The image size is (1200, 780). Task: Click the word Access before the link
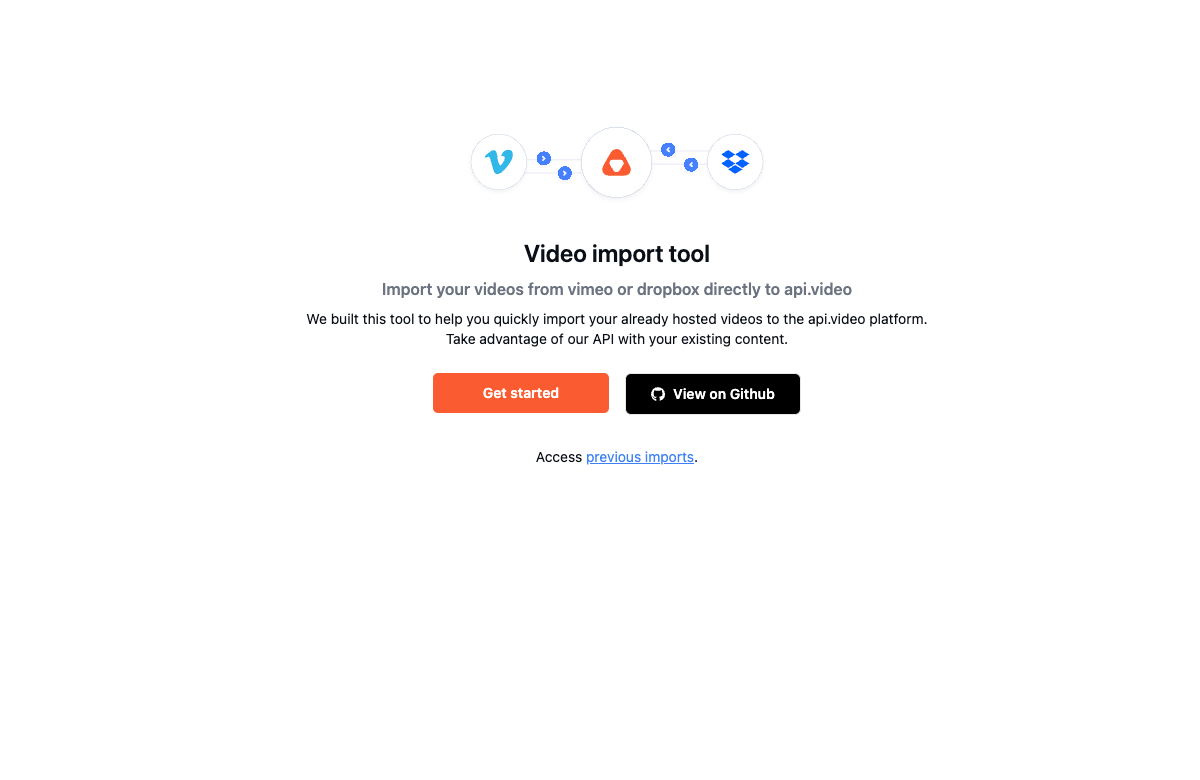tap(559, 457)
